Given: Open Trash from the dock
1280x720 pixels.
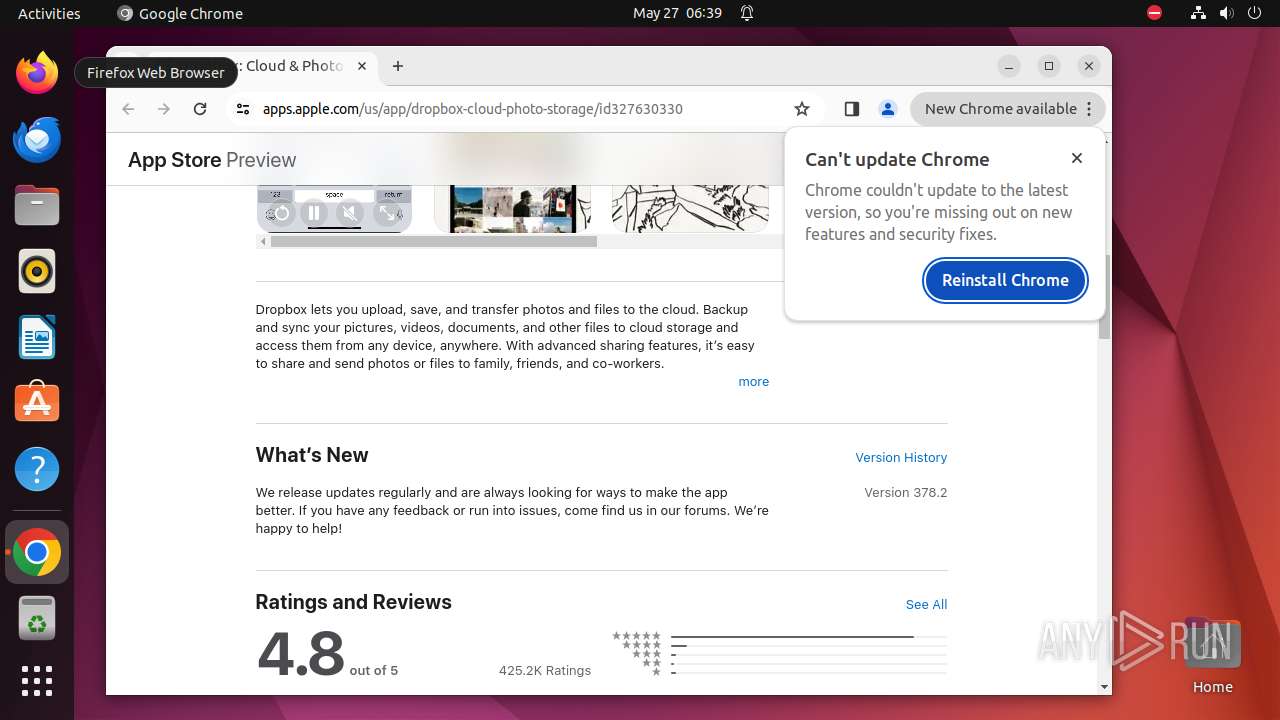Looking at the screenshot, I should tap(37, 618).
